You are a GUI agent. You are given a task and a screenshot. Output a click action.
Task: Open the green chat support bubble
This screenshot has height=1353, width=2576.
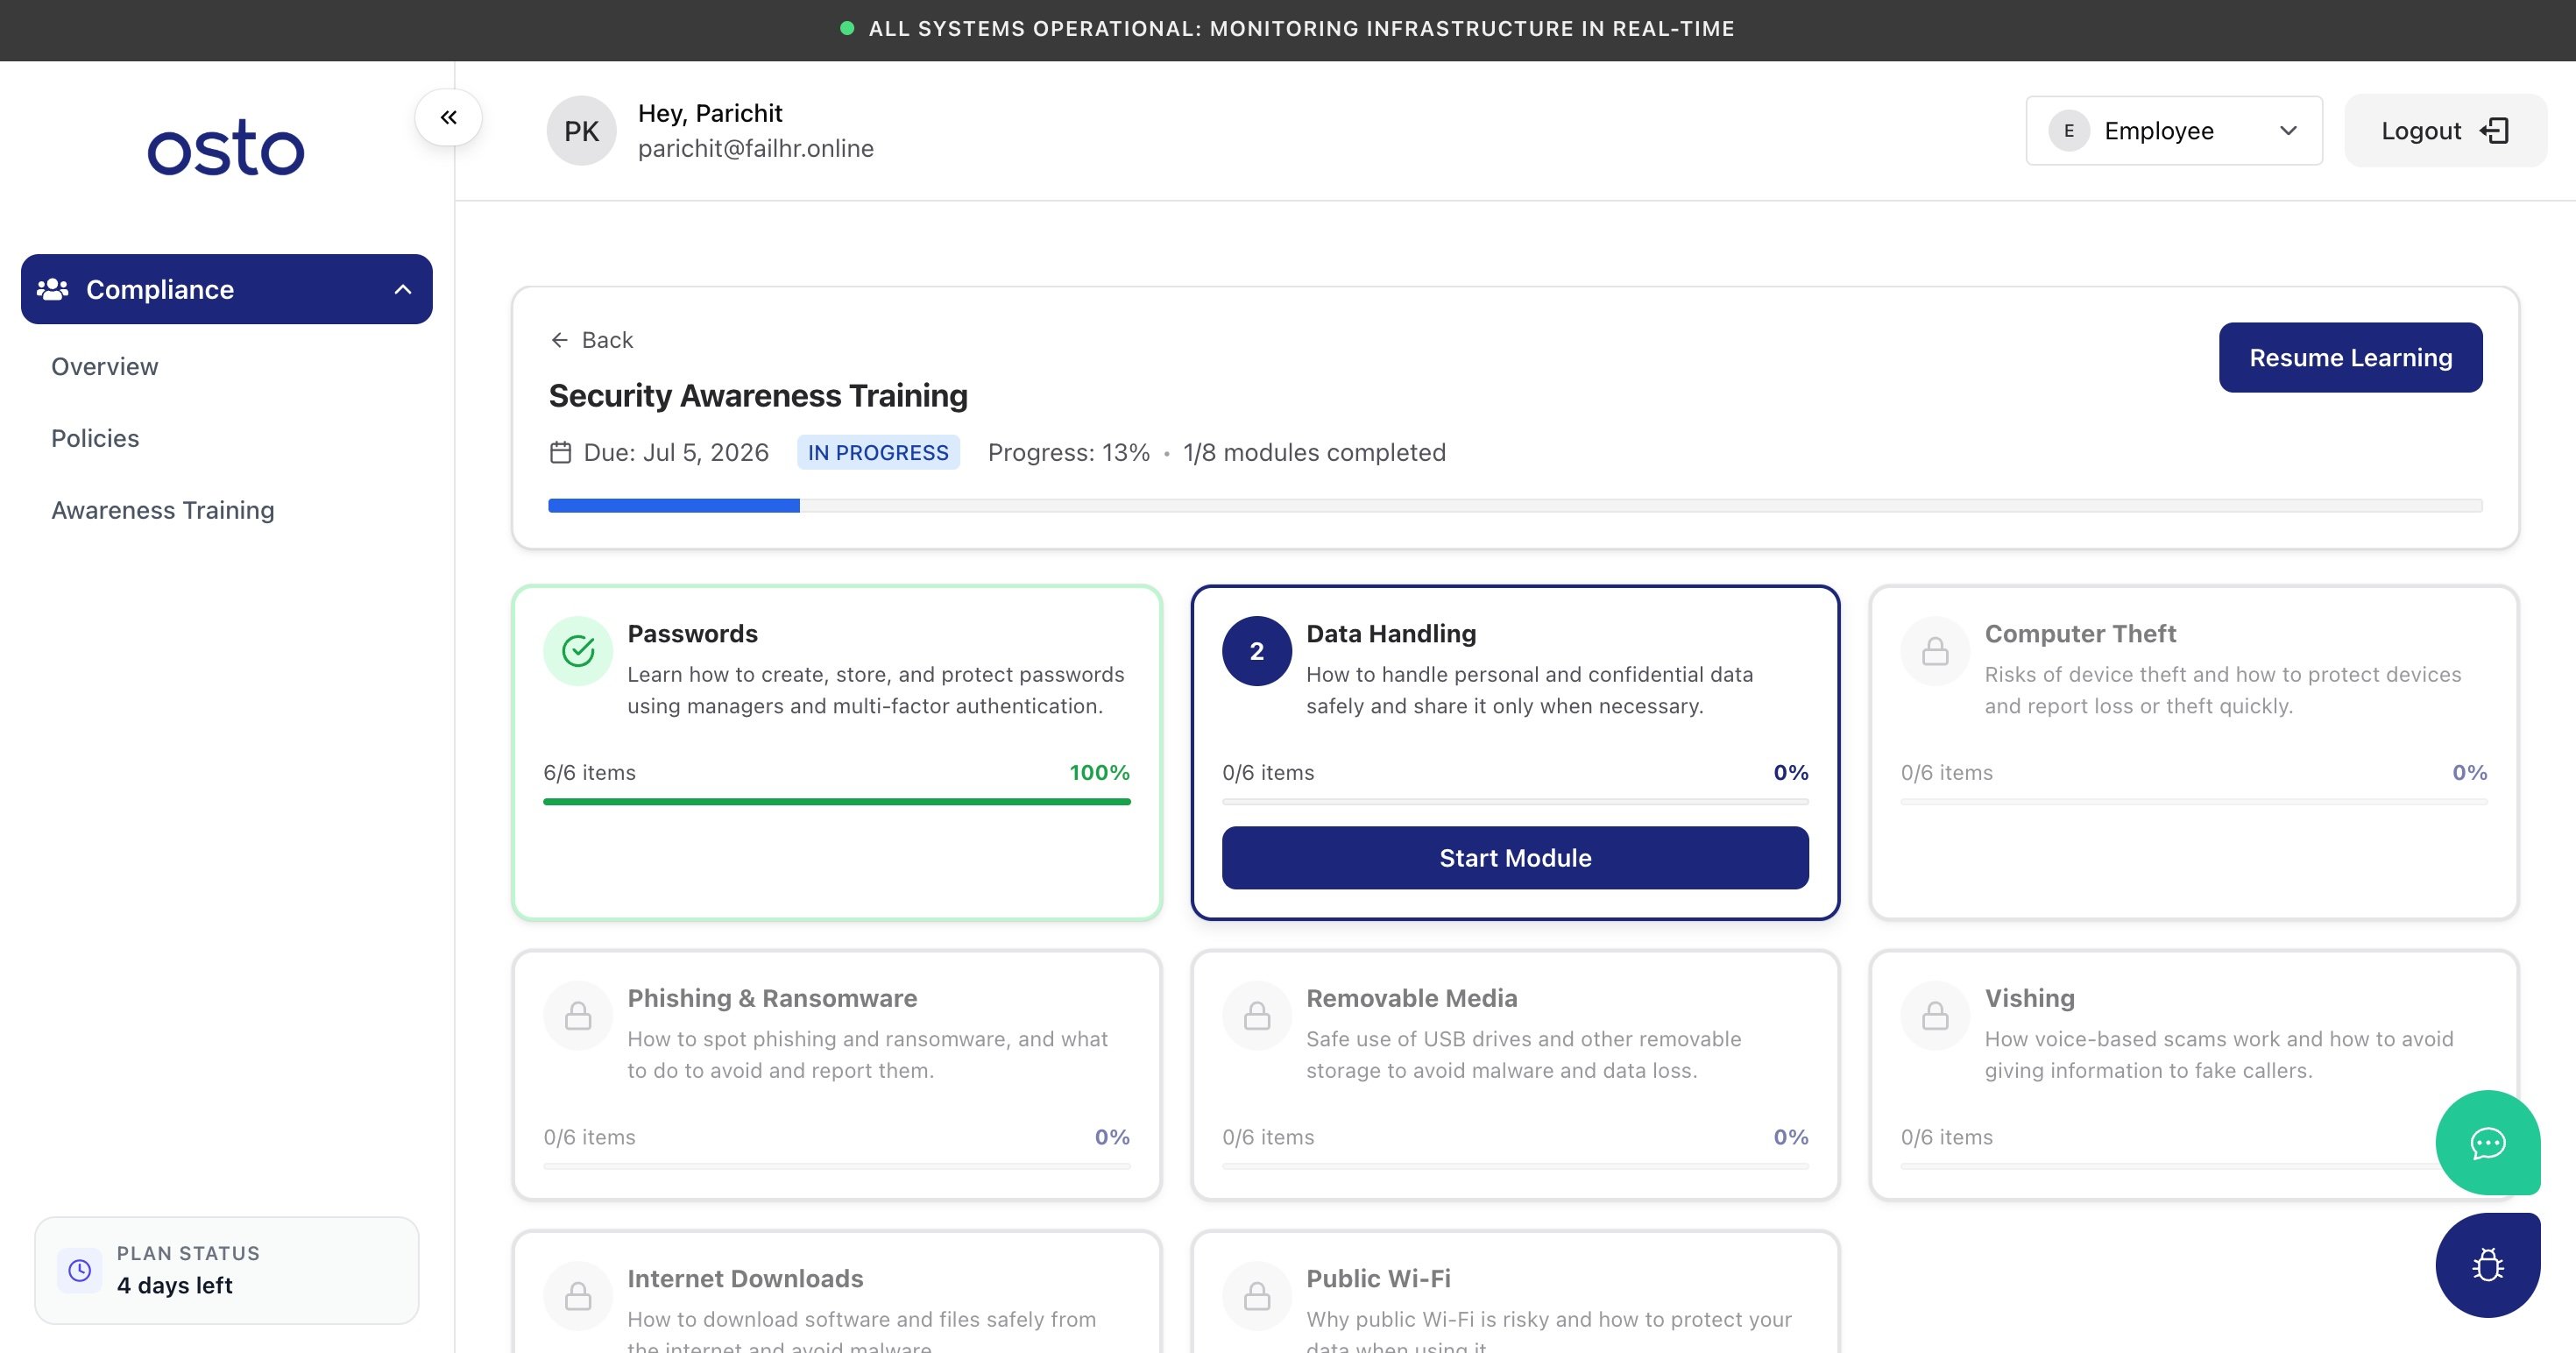pos(2487,1142)
